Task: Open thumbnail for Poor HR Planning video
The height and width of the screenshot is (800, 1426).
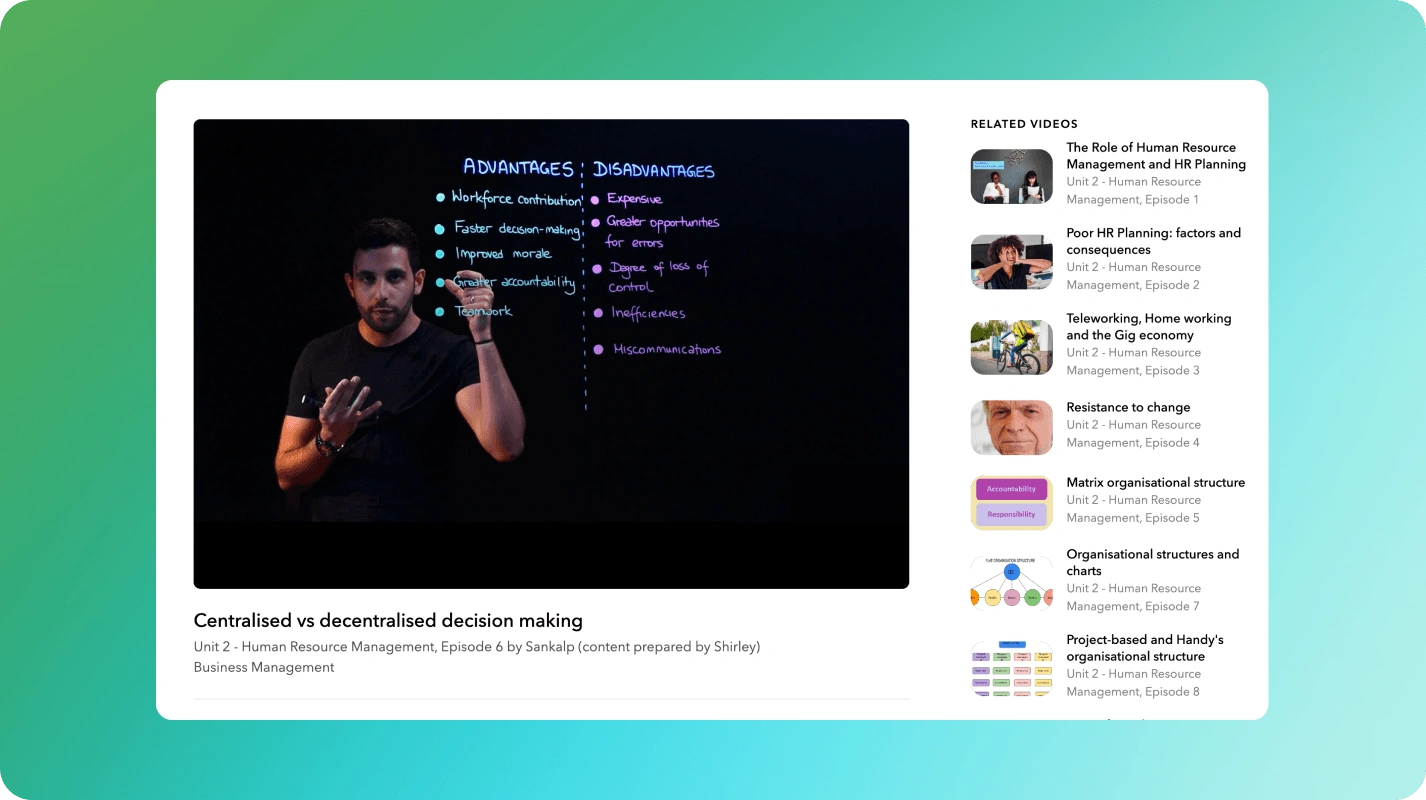Action: (x=1011, y=262)
